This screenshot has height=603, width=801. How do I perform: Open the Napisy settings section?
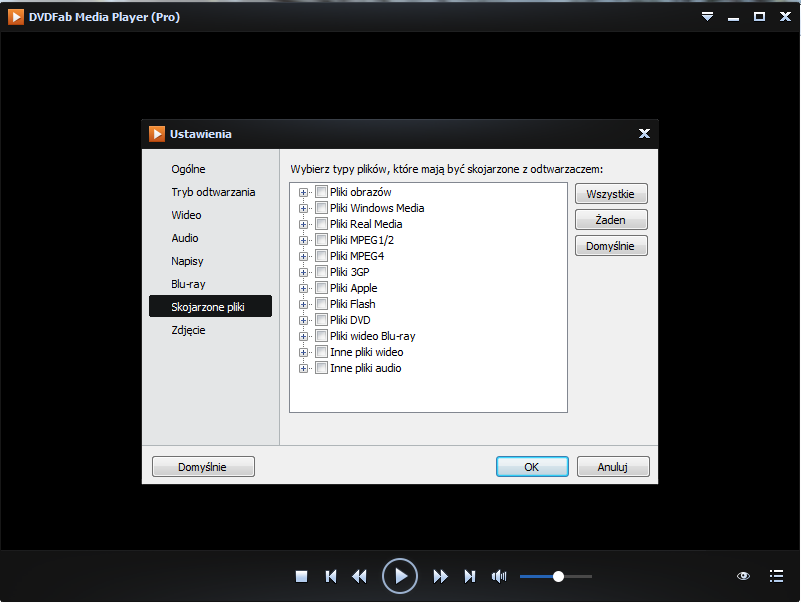click(187, 261)
